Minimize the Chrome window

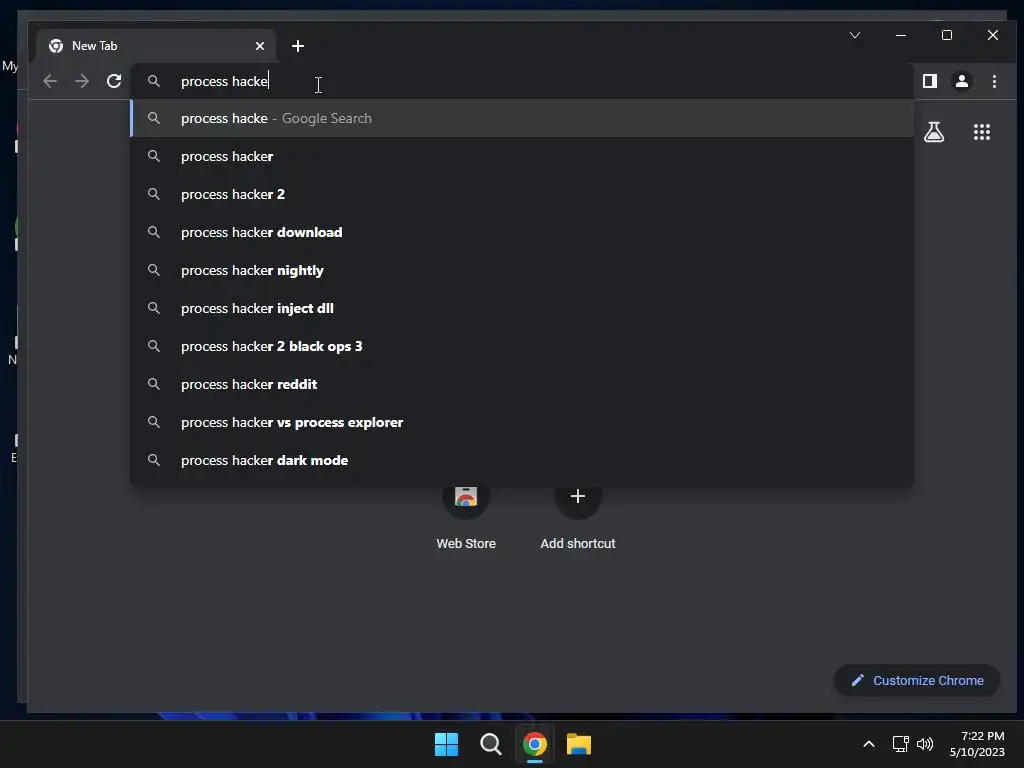(x=901, y=35)
